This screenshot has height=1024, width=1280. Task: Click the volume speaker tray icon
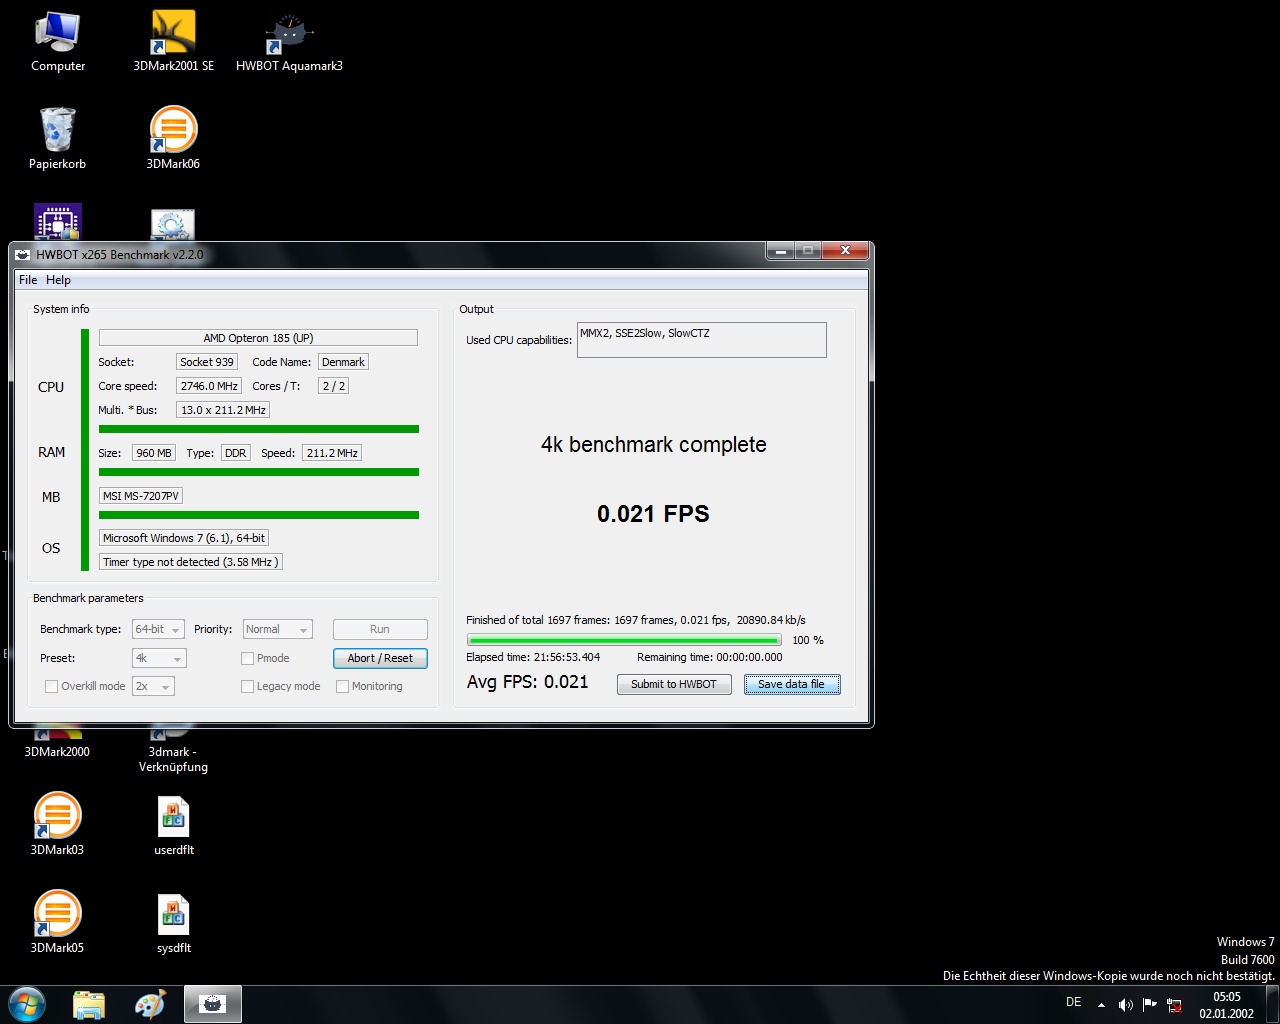point(1125,1004)
